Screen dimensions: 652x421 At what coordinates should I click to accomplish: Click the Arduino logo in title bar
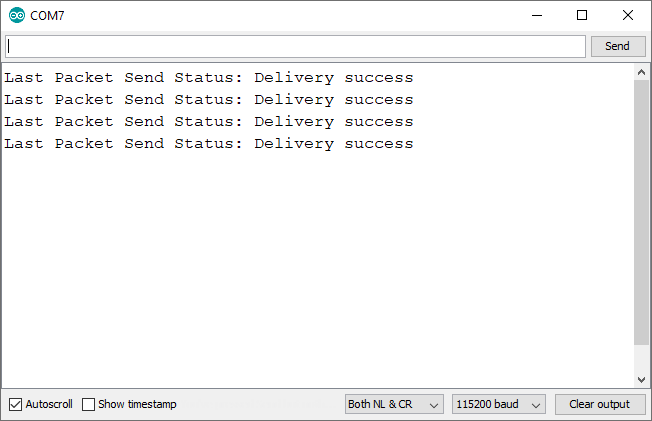(17, 15)
